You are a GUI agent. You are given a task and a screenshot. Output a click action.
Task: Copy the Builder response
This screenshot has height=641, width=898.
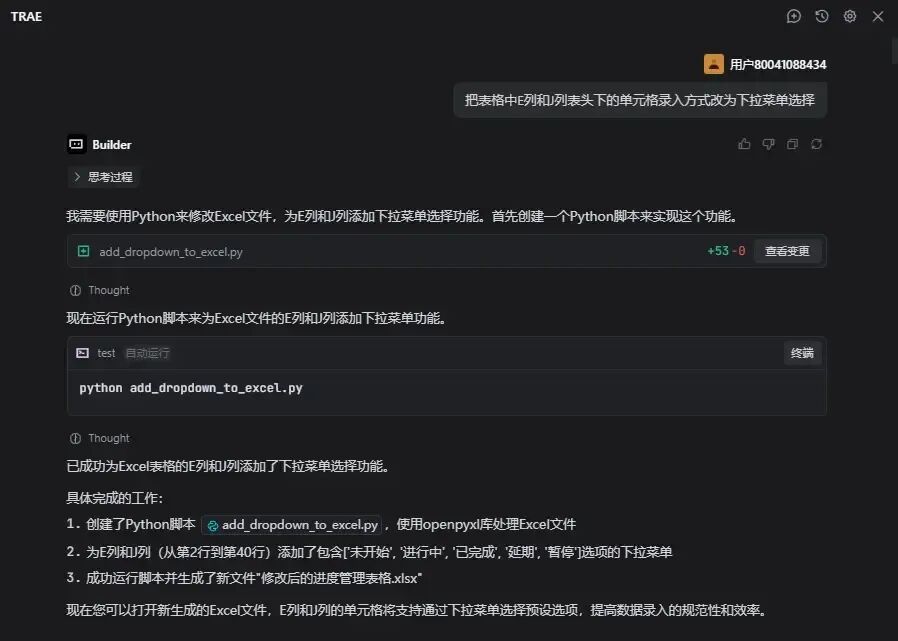pyautogui.click(x=792, y=144)
